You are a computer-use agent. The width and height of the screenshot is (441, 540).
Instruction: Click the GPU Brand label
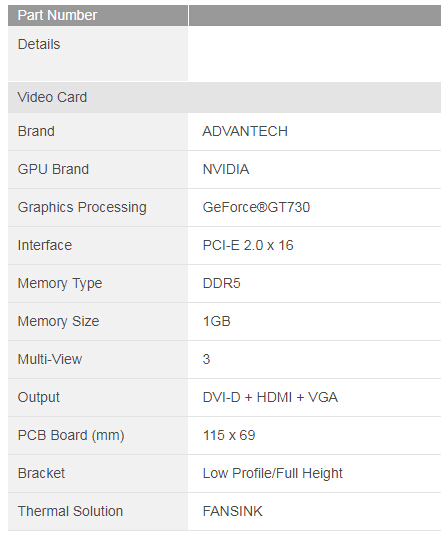pos(53,169)
